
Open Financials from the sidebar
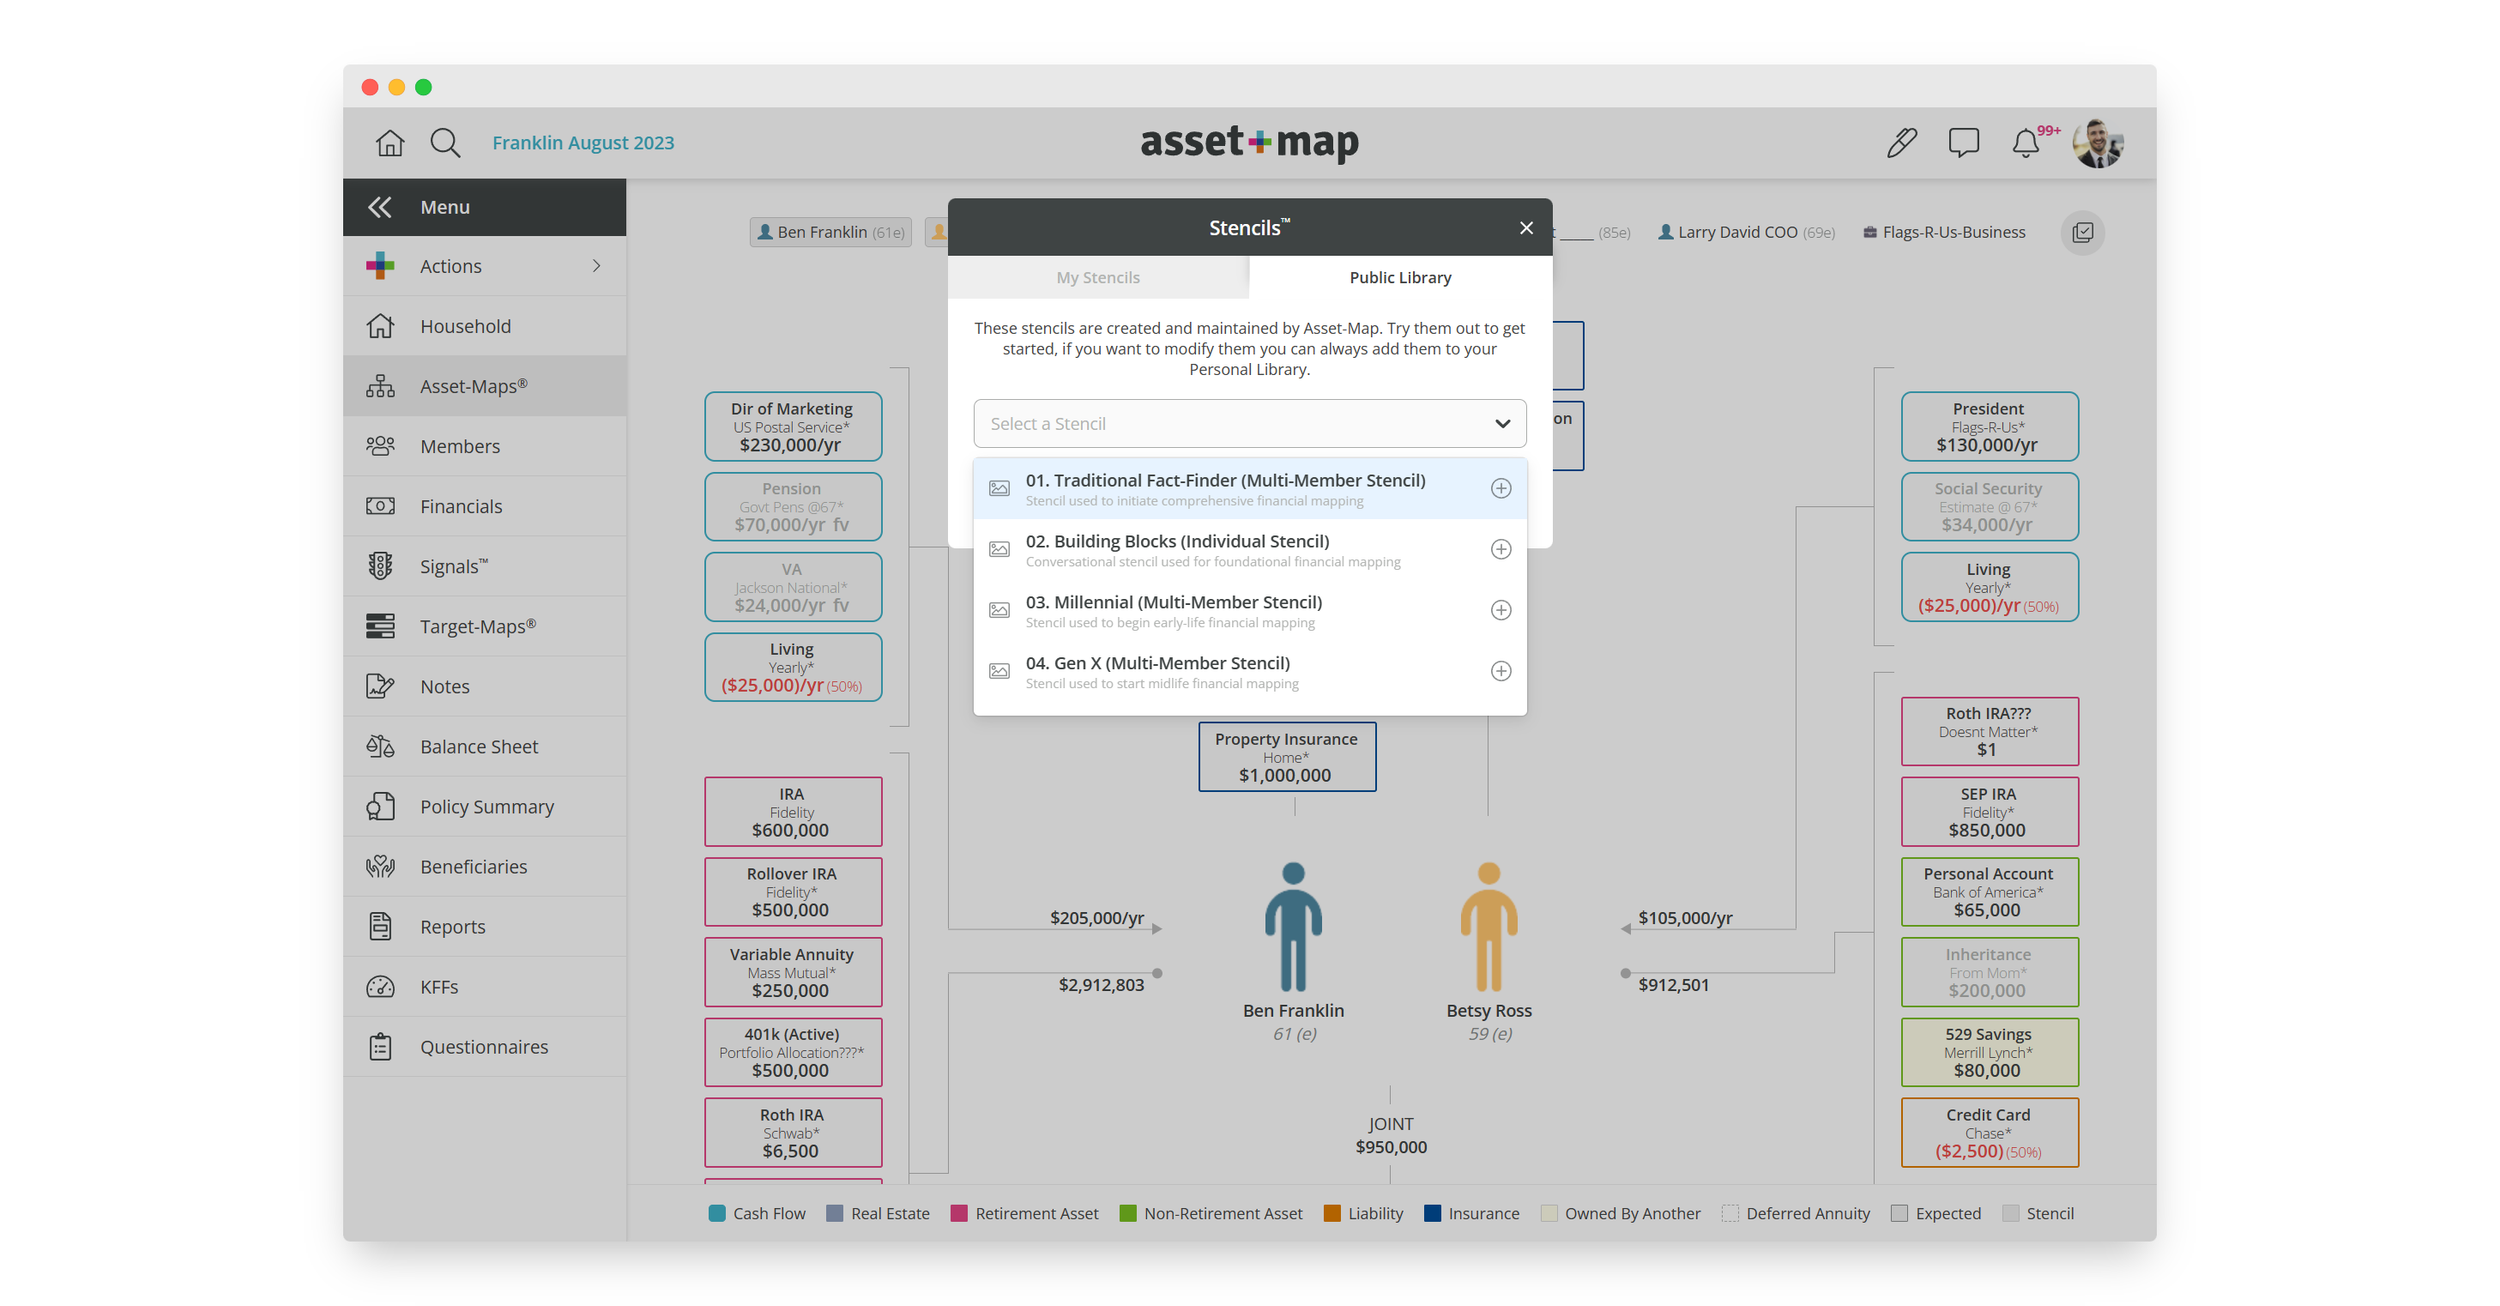click(485, 506)
